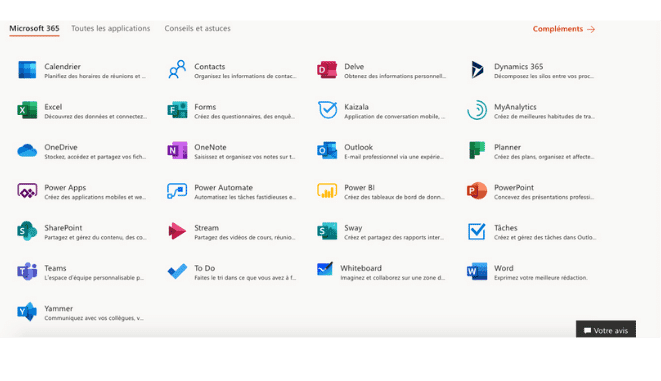Click Excel description 'Découvrez des données et connectez...'

[x=96, y=116]
